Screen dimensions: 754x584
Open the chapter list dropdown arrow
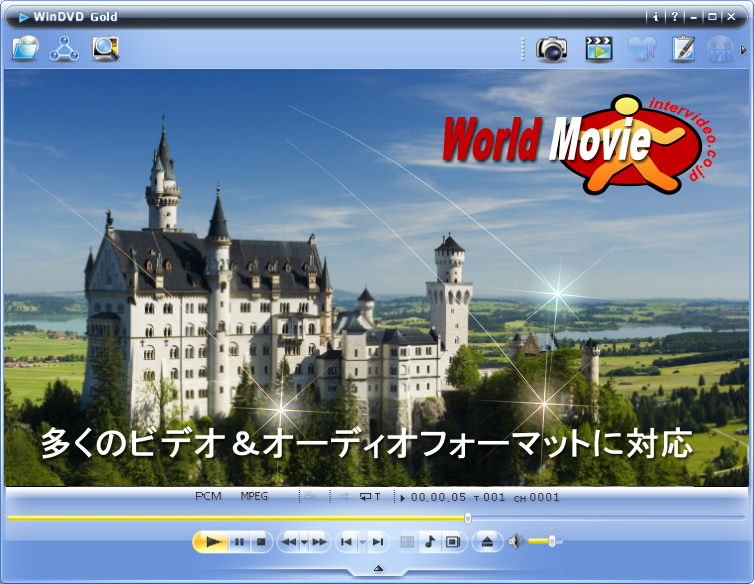363,542
